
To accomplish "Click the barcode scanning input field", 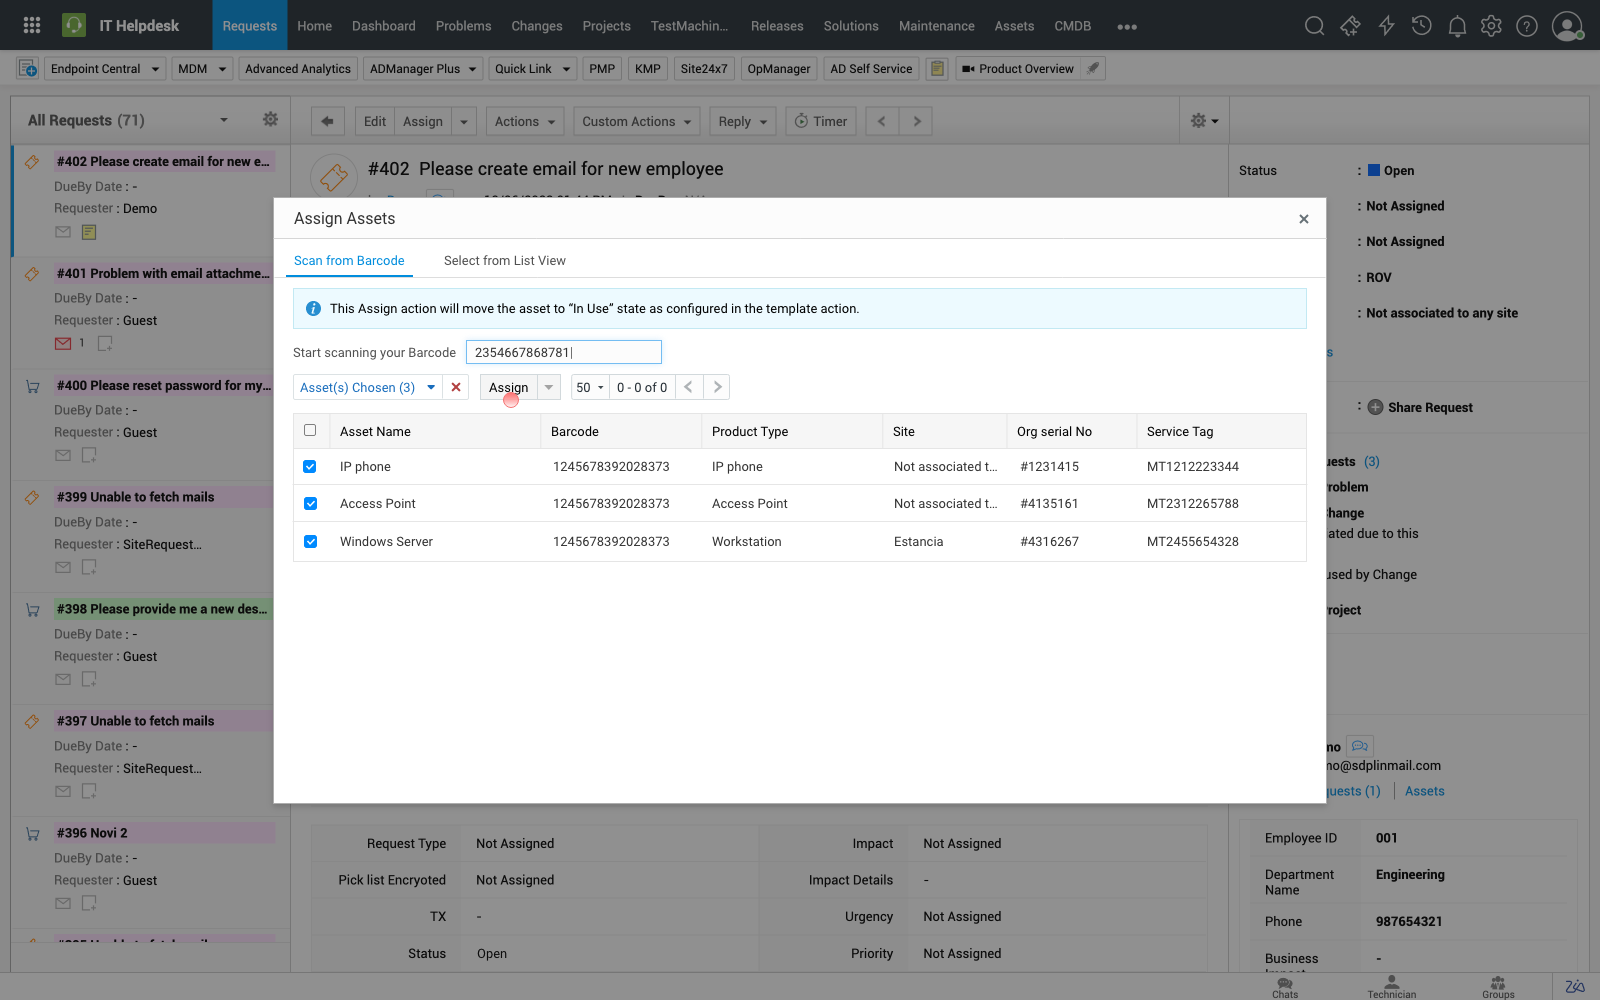I will [563, 352].
